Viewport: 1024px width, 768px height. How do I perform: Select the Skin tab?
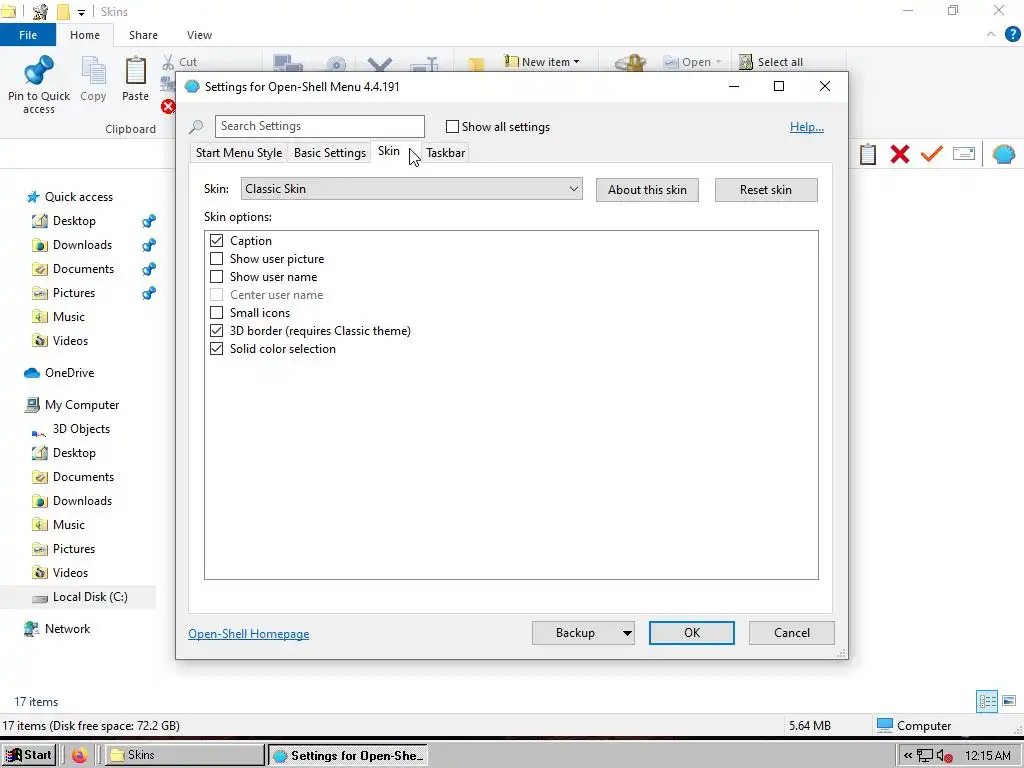click(389, 151)
